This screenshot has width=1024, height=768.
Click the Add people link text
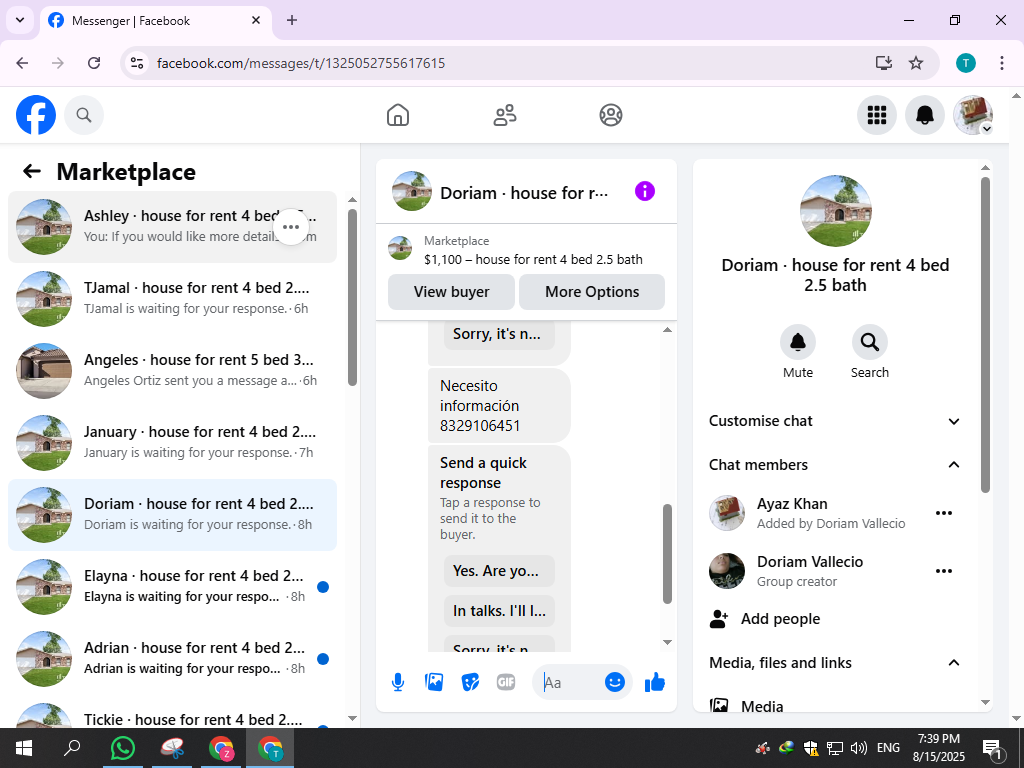click(x=780, y=619)
